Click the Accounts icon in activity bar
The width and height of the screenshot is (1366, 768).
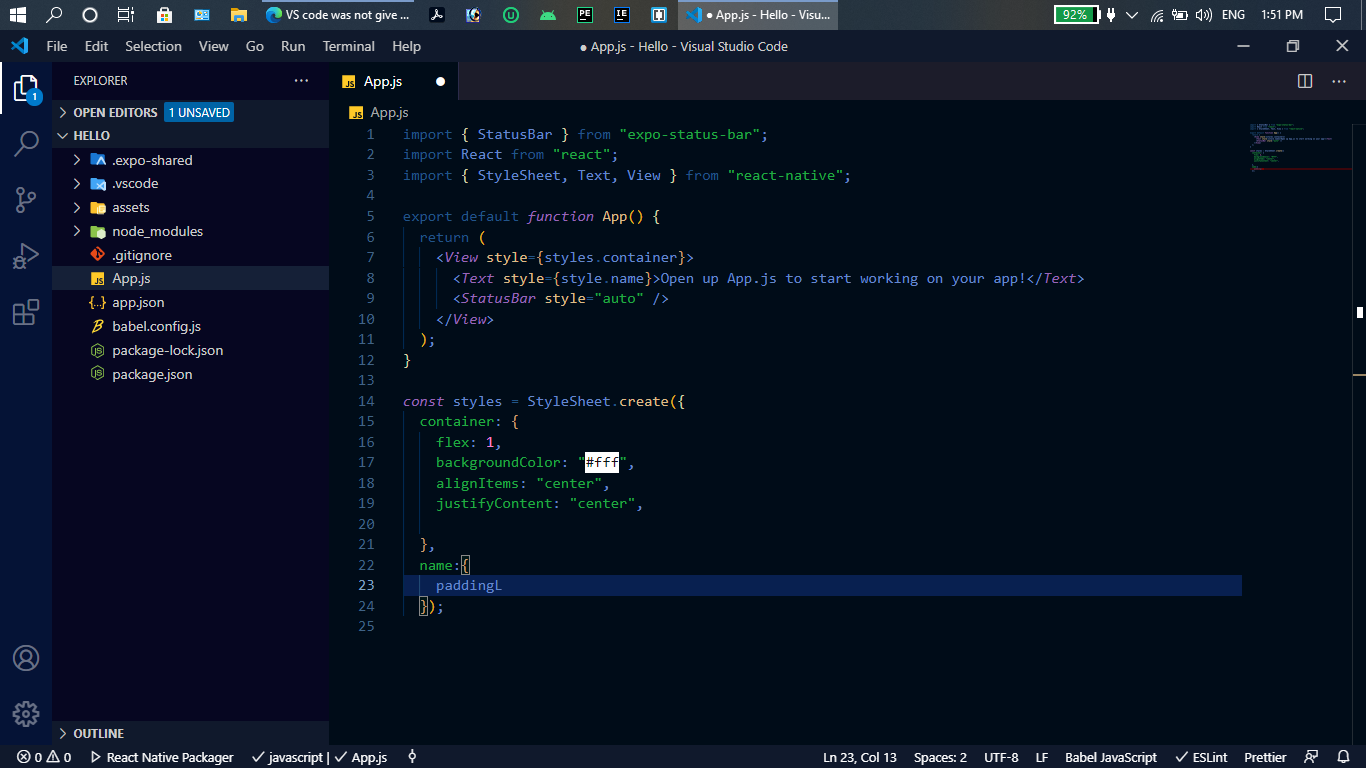pyautogui.click(x=25, y=658)
